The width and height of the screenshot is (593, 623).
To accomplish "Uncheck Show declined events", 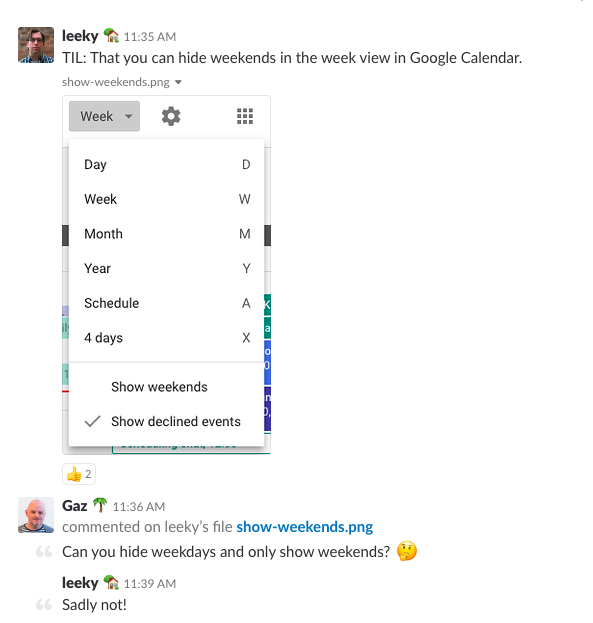I will [166, 422].
